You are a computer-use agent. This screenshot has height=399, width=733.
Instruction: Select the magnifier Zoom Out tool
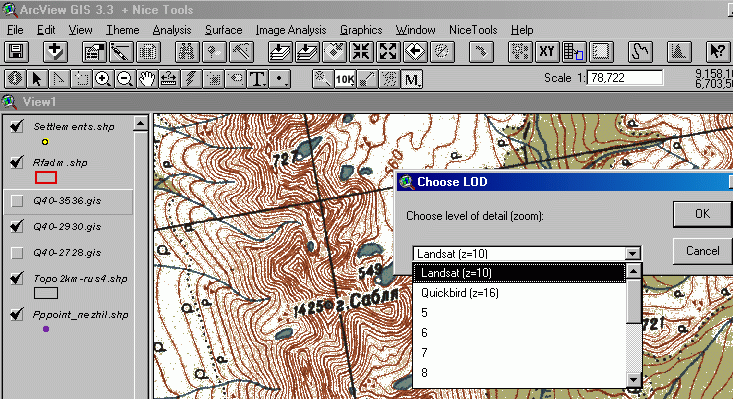point(124,78)
